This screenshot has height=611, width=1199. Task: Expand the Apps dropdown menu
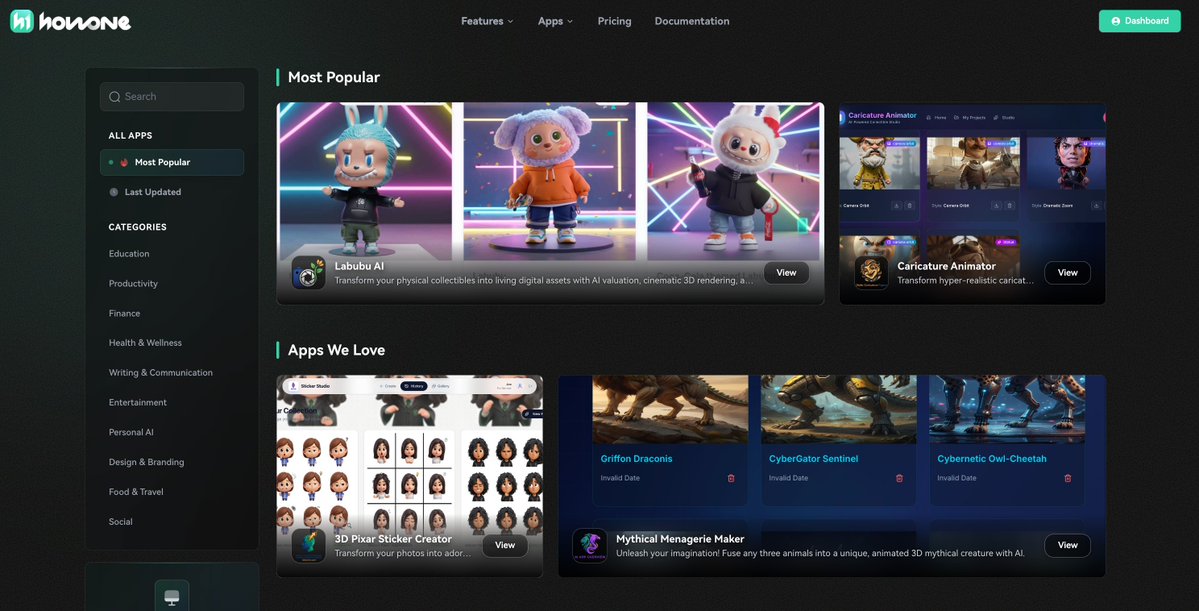555,21
